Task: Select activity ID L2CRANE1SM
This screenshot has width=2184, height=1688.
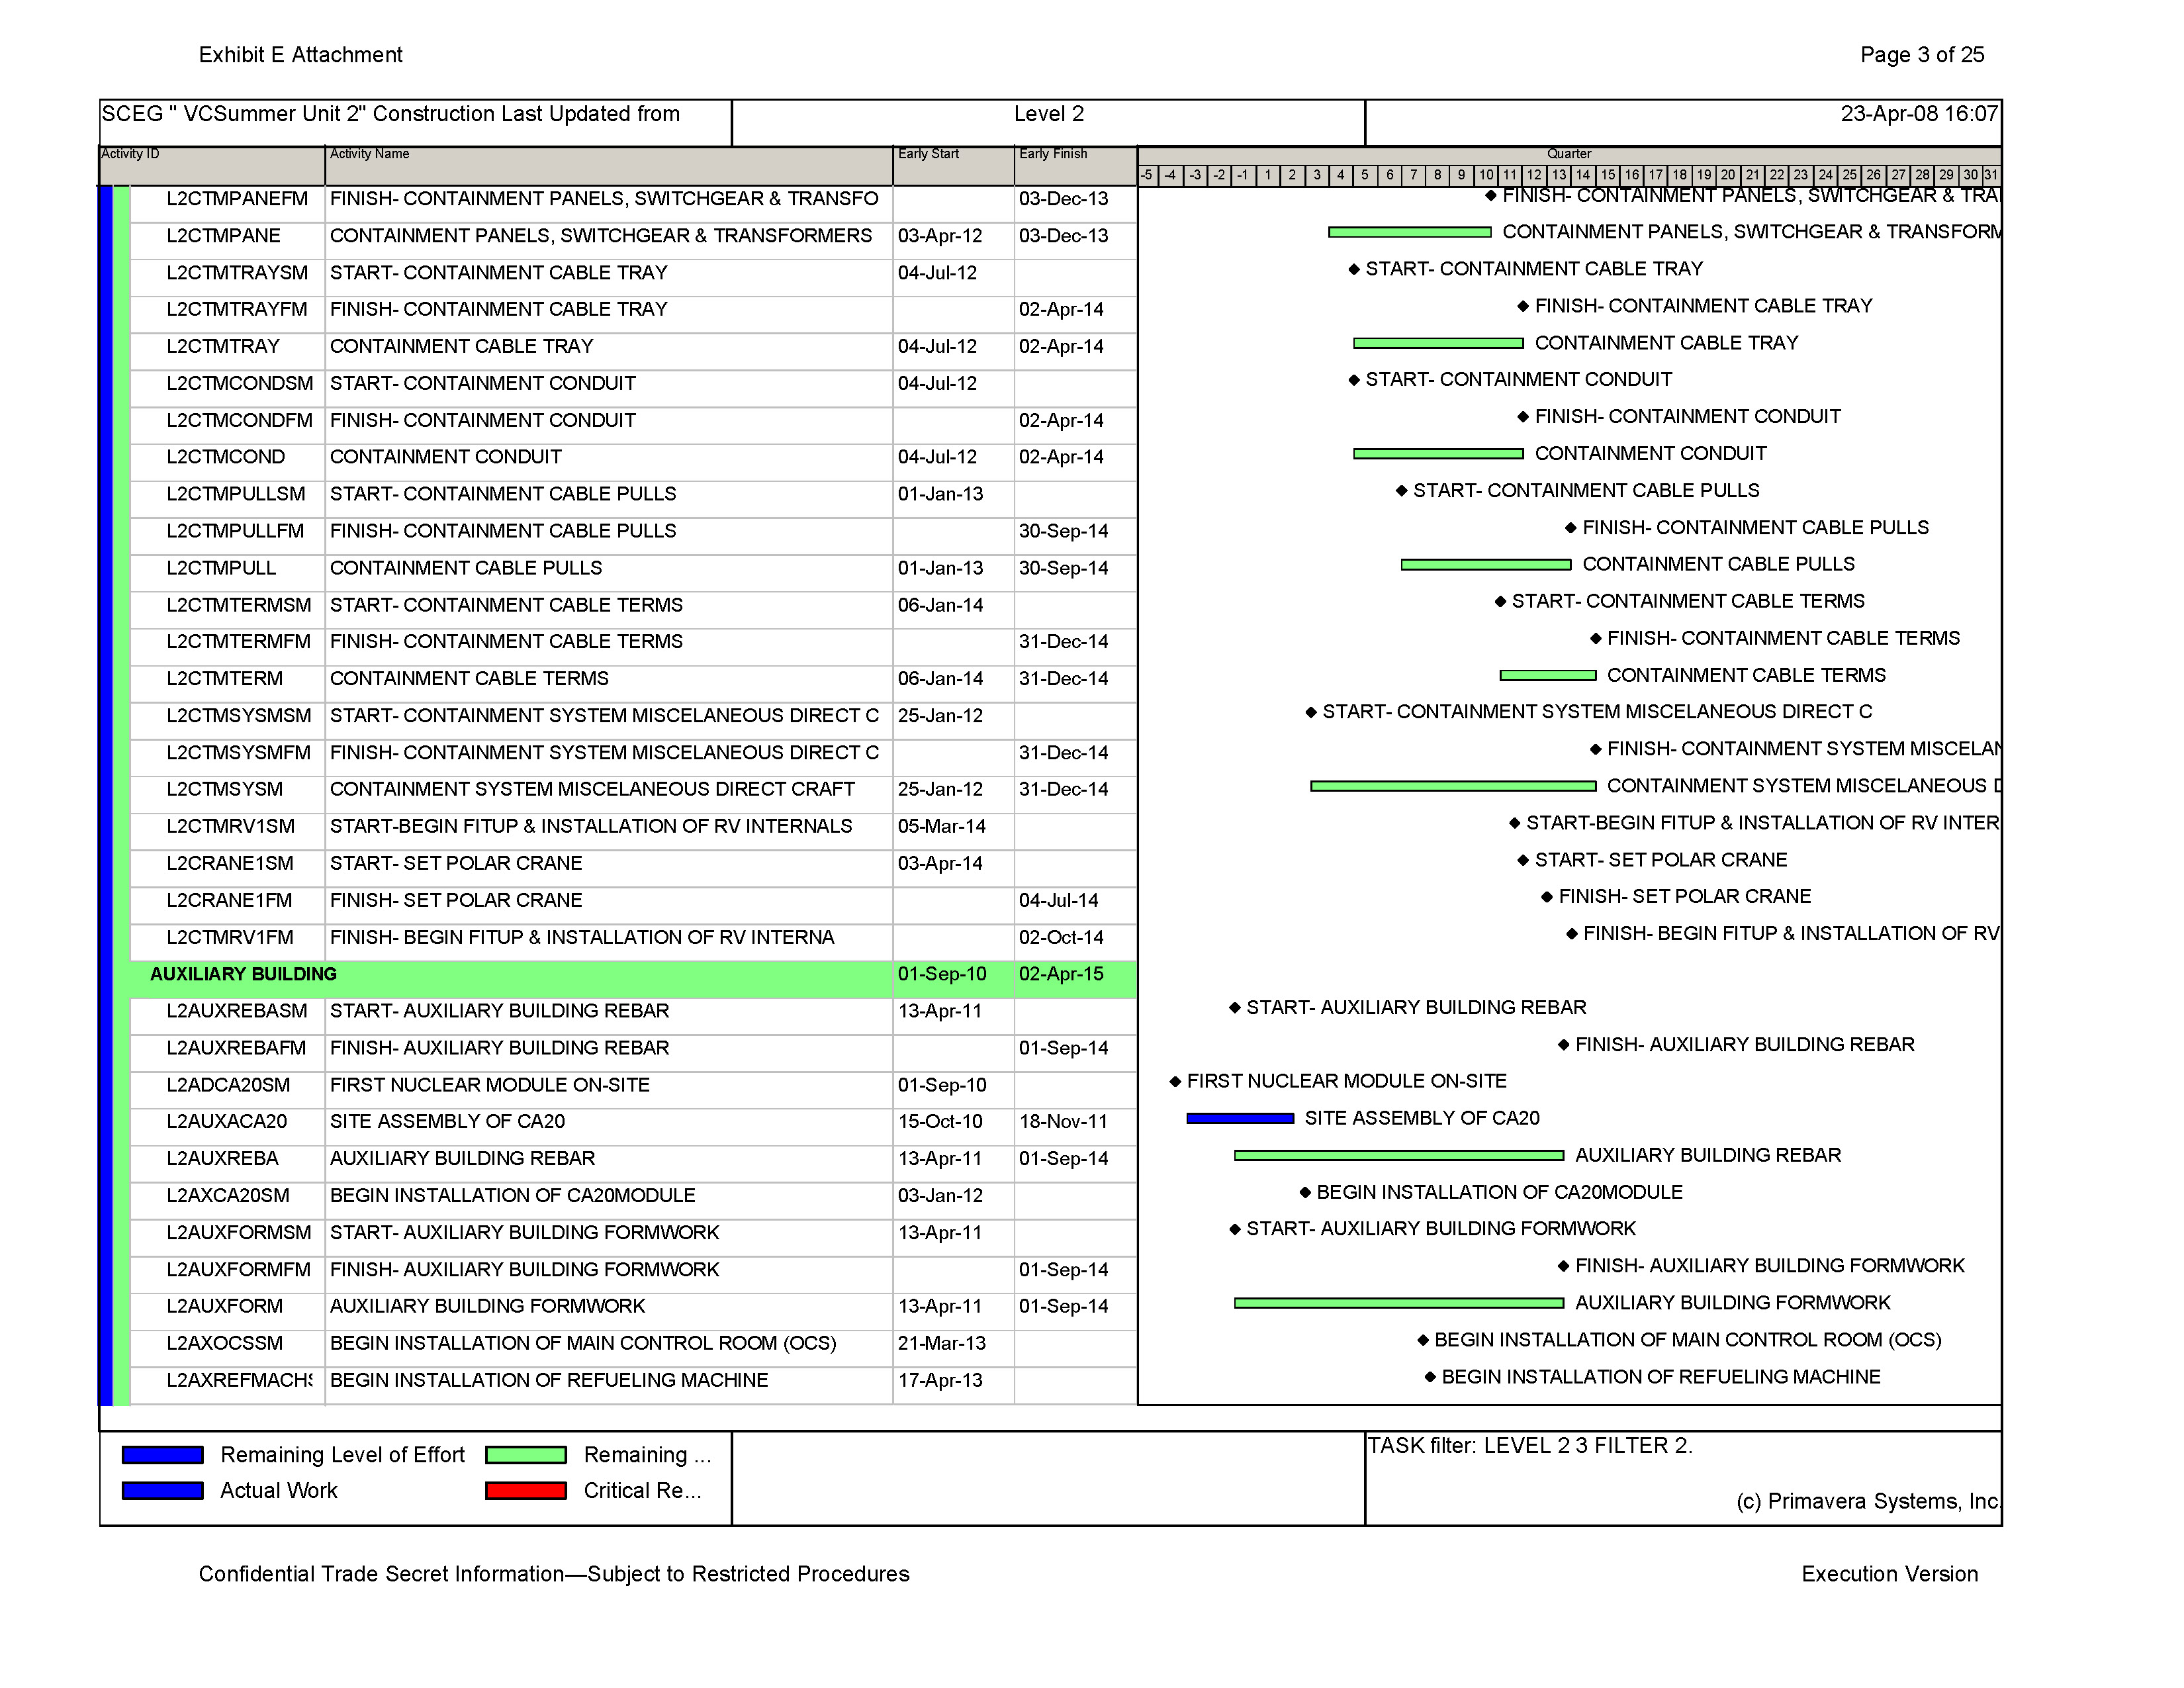Action: (x=230, y=863)
